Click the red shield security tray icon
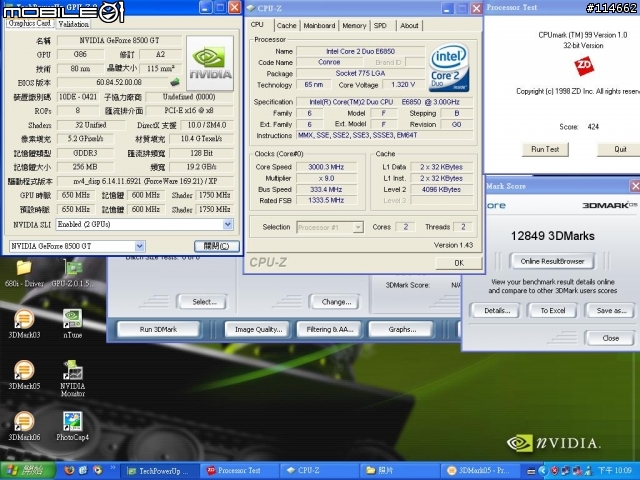 coord(554,471)
